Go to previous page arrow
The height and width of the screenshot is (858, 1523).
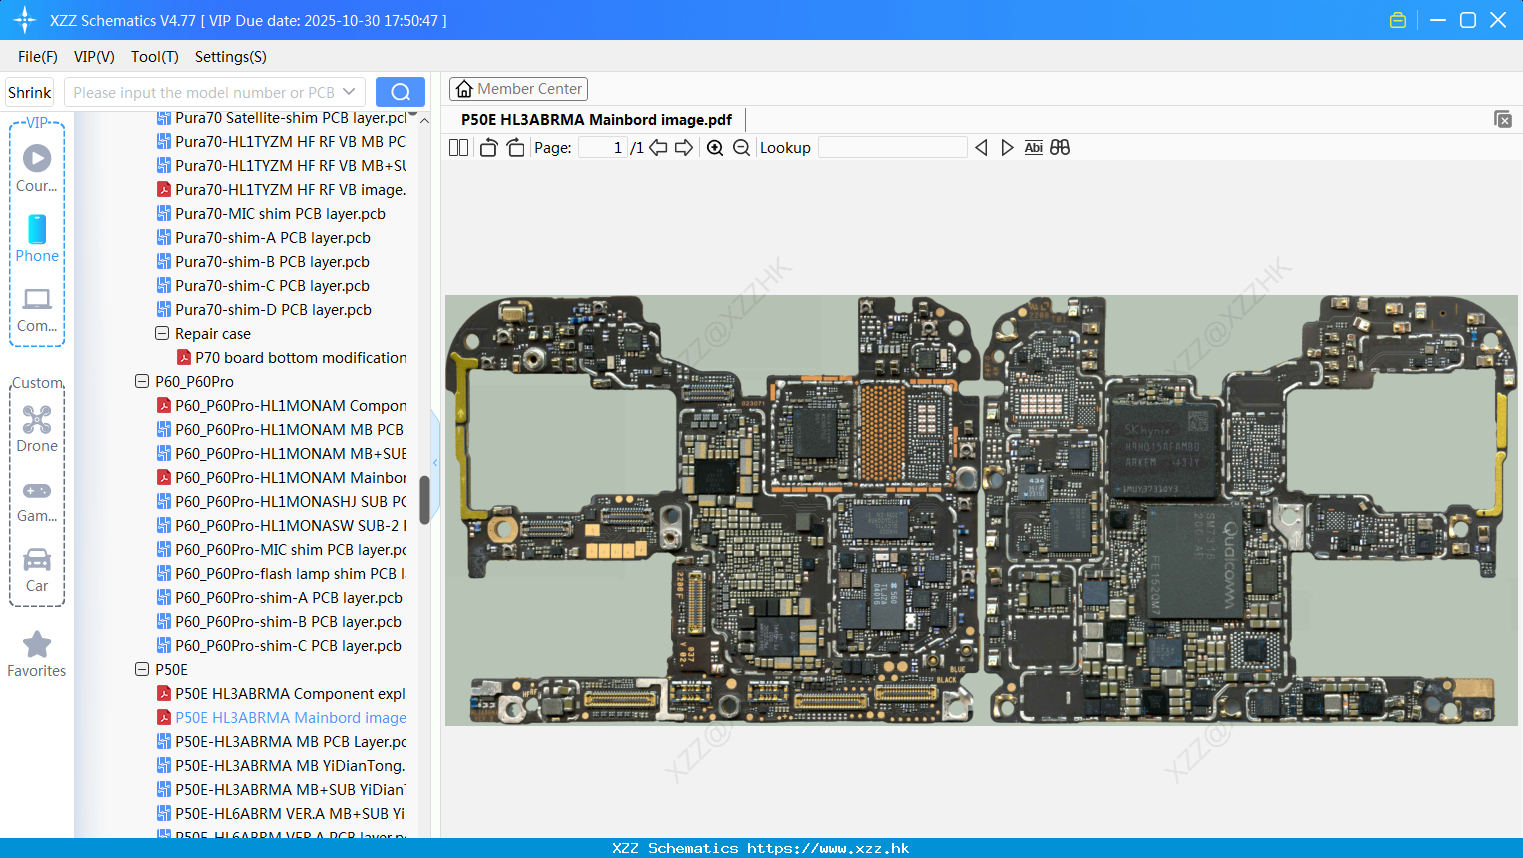pos(658,148)
